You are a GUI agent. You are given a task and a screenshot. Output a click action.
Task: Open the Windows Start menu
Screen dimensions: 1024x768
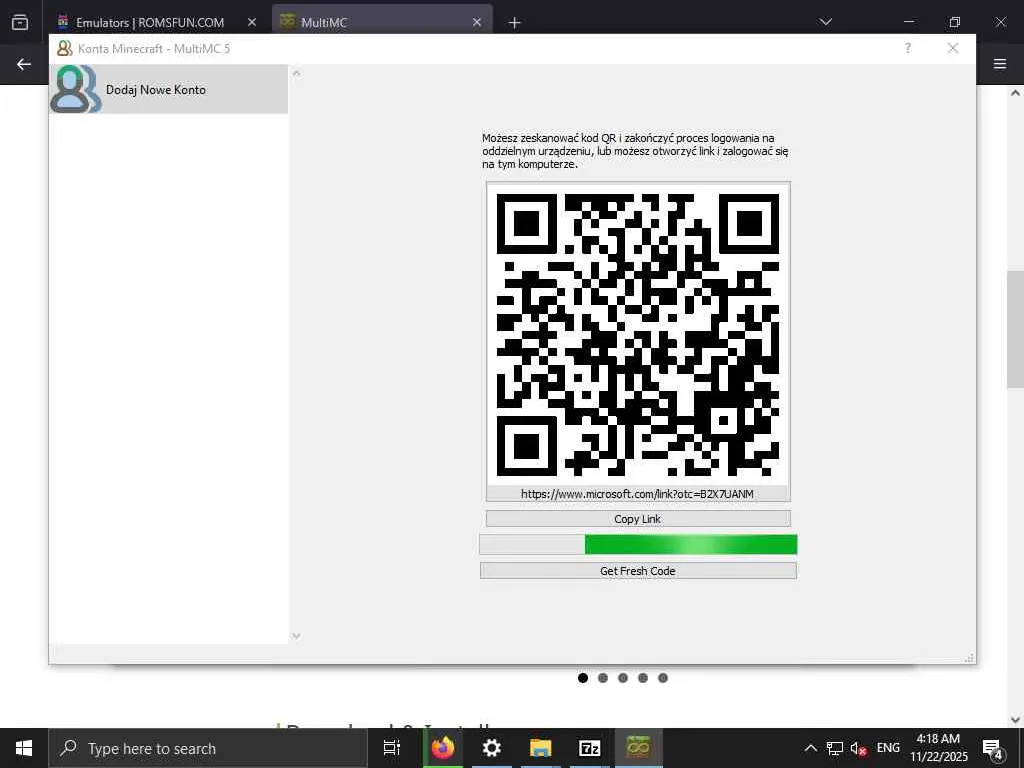click(24, 748)
